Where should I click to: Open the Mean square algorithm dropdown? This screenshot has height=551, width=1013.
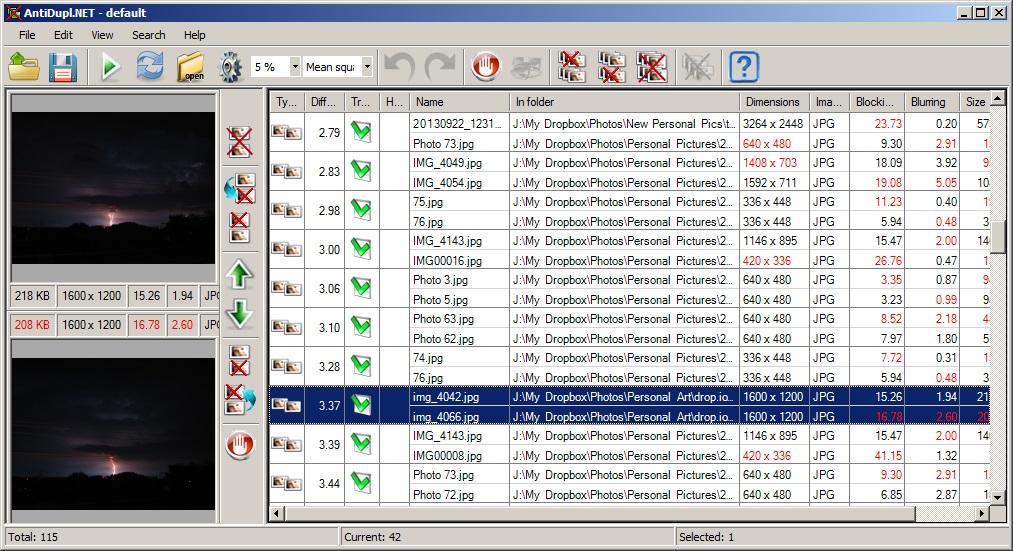click(367, 66)
